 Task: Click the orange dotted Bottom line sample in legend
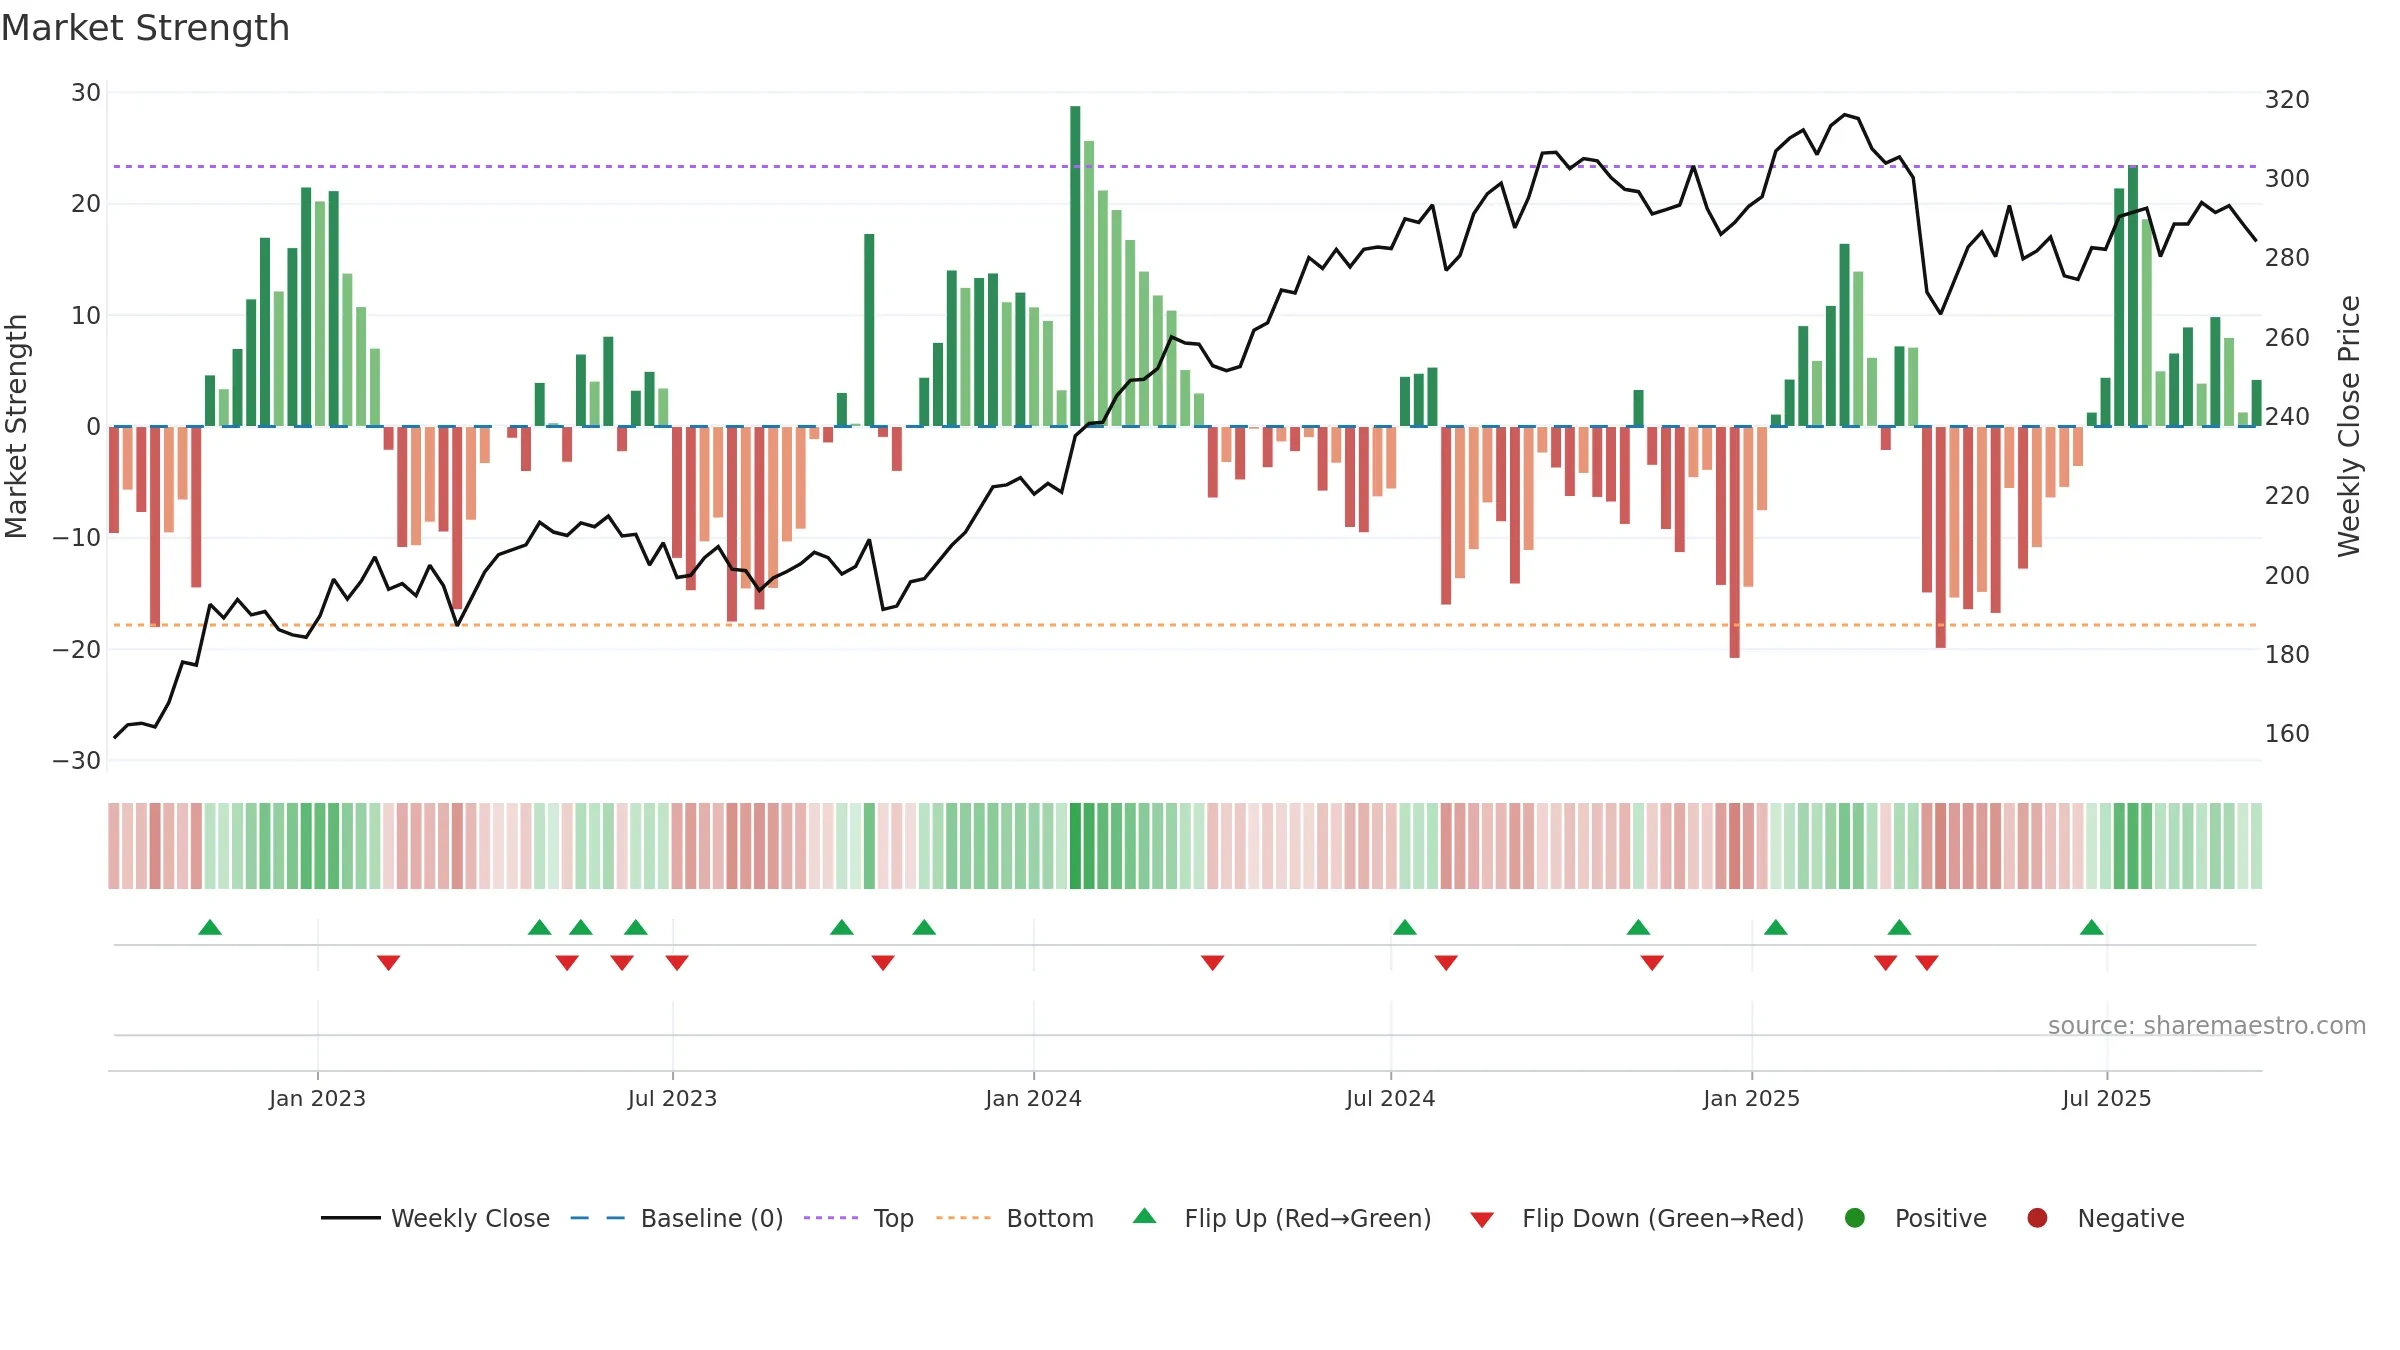click(963, 1218)
